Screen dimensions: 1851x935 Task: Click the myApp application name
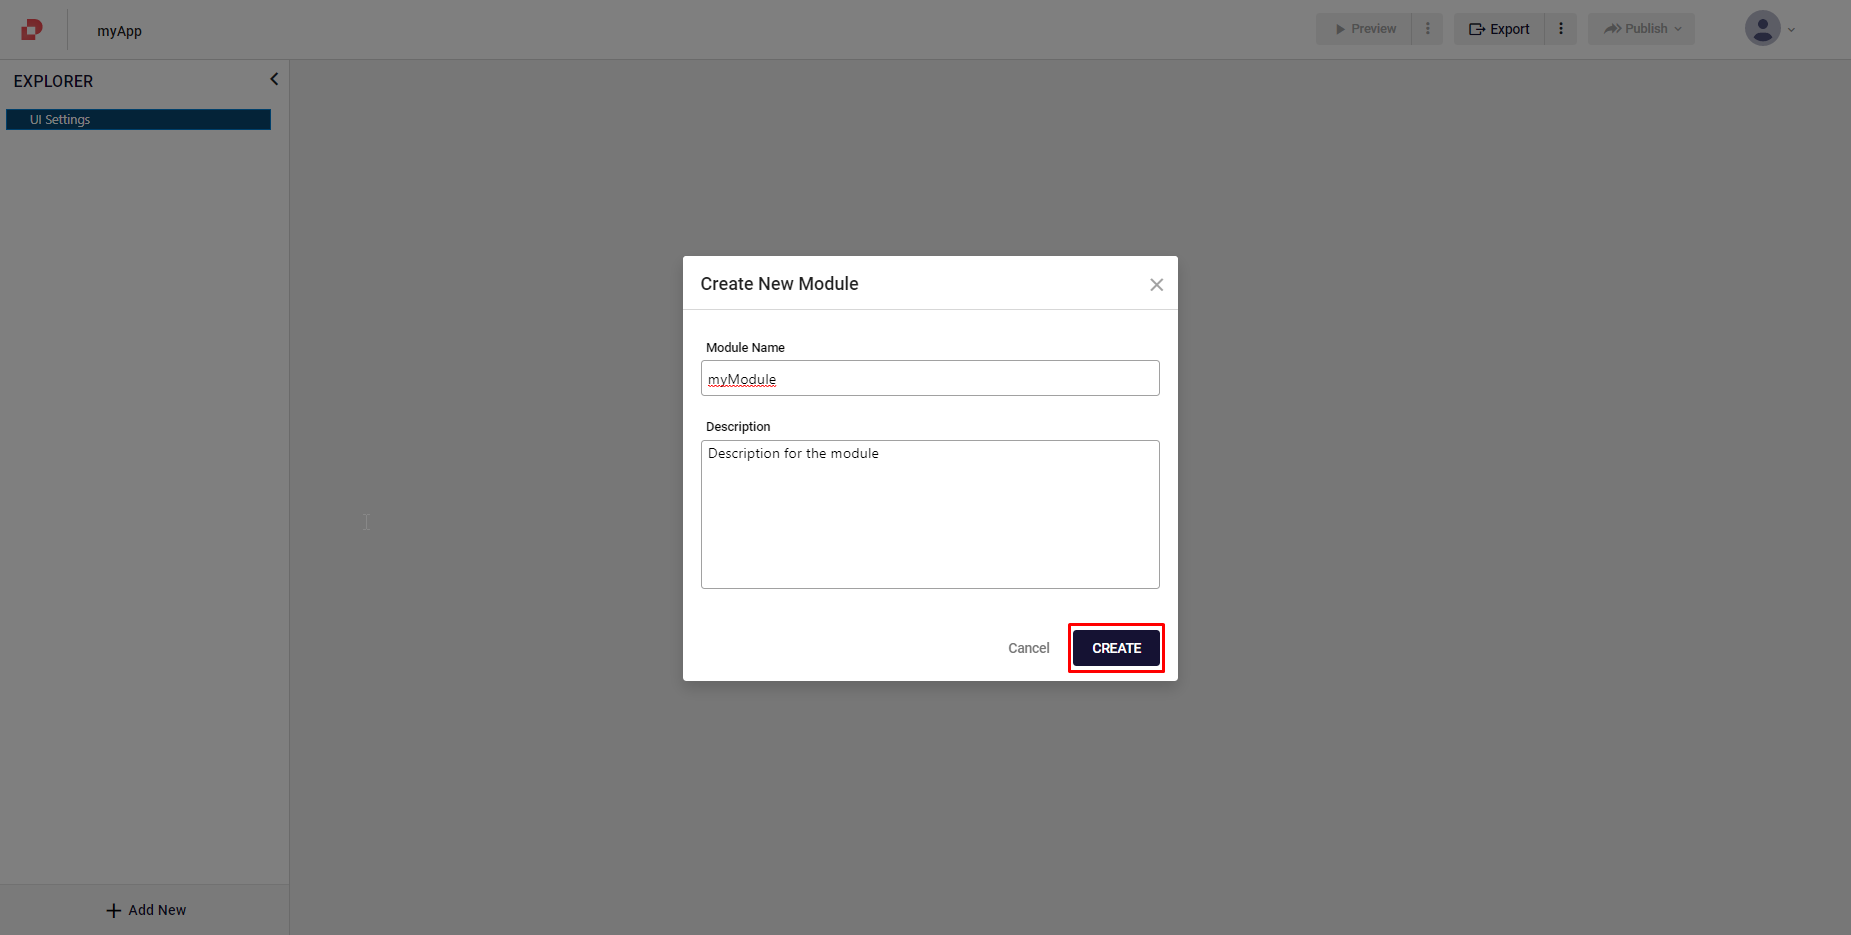[119, 31]
